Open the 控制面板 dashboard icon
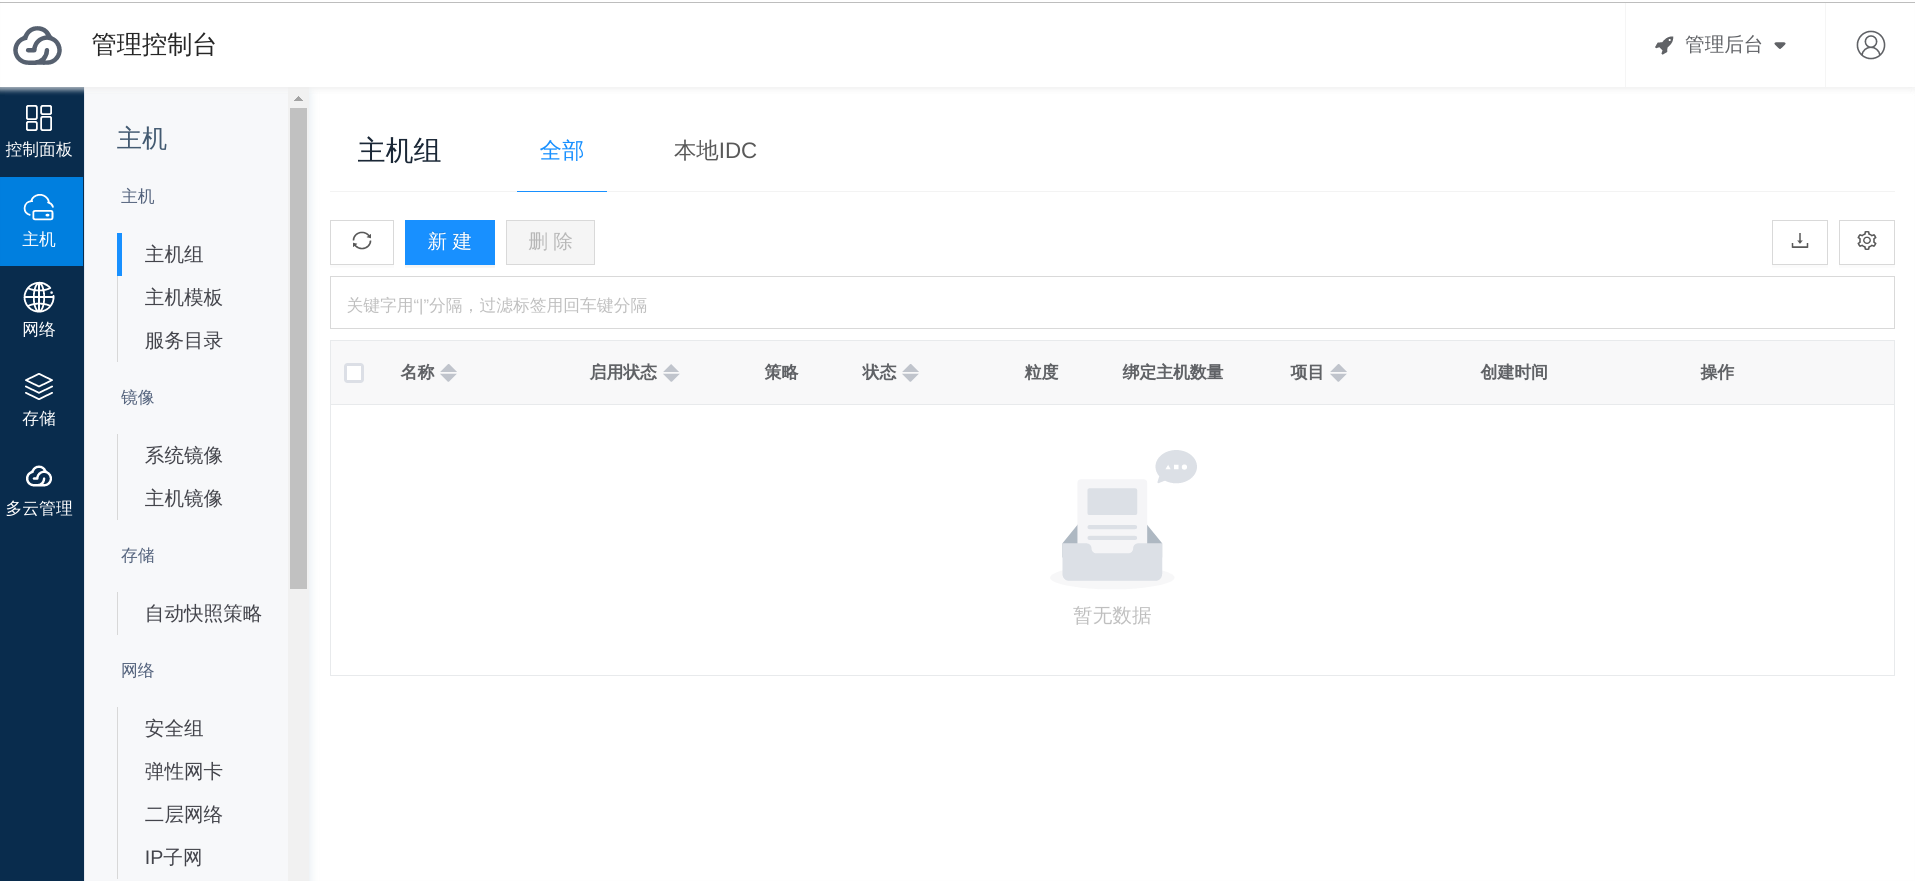This screenshot has height=881, width=1915. tap(39, 119)
